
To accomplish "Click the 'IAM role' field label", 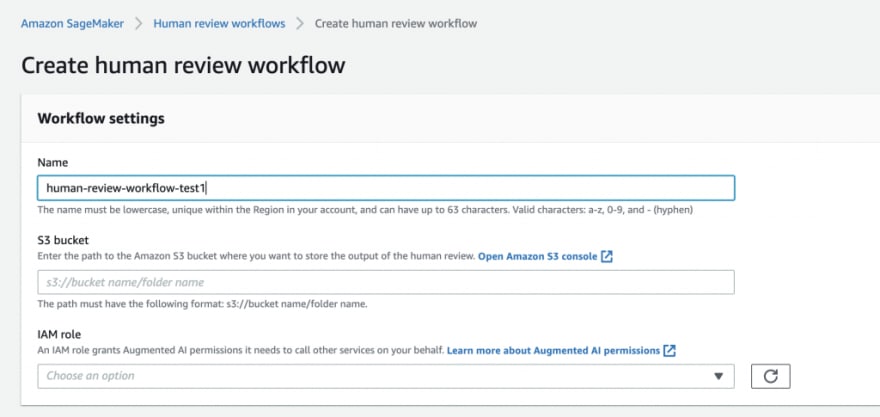I will click(x=59, y=334).
